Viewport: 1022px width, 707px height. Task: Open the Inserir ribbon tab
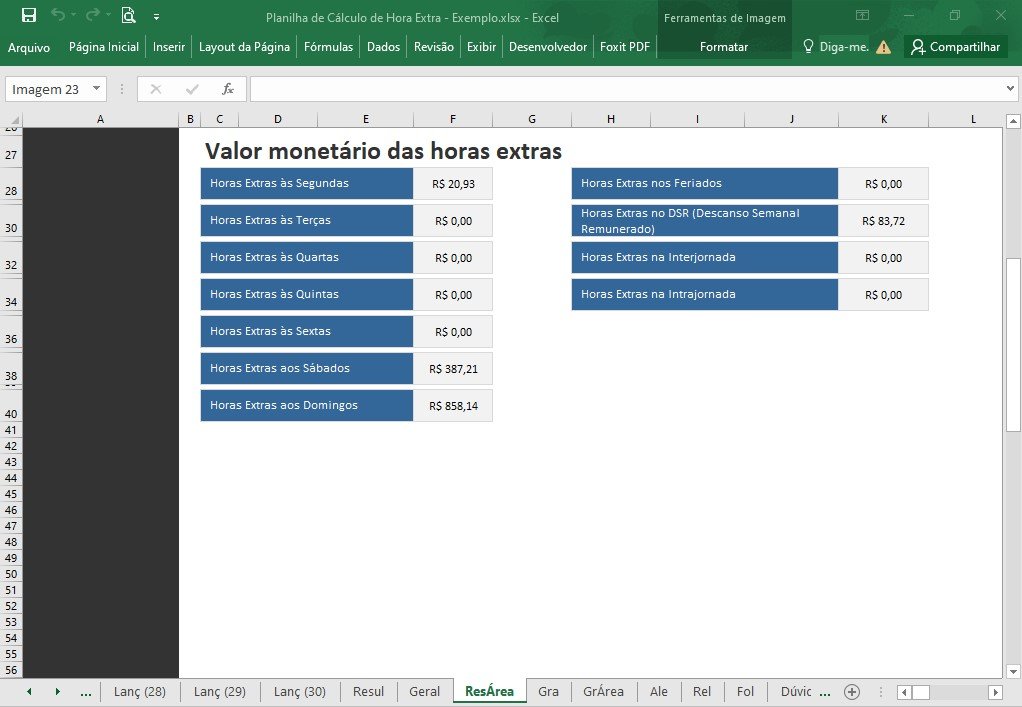coord(169,47)
